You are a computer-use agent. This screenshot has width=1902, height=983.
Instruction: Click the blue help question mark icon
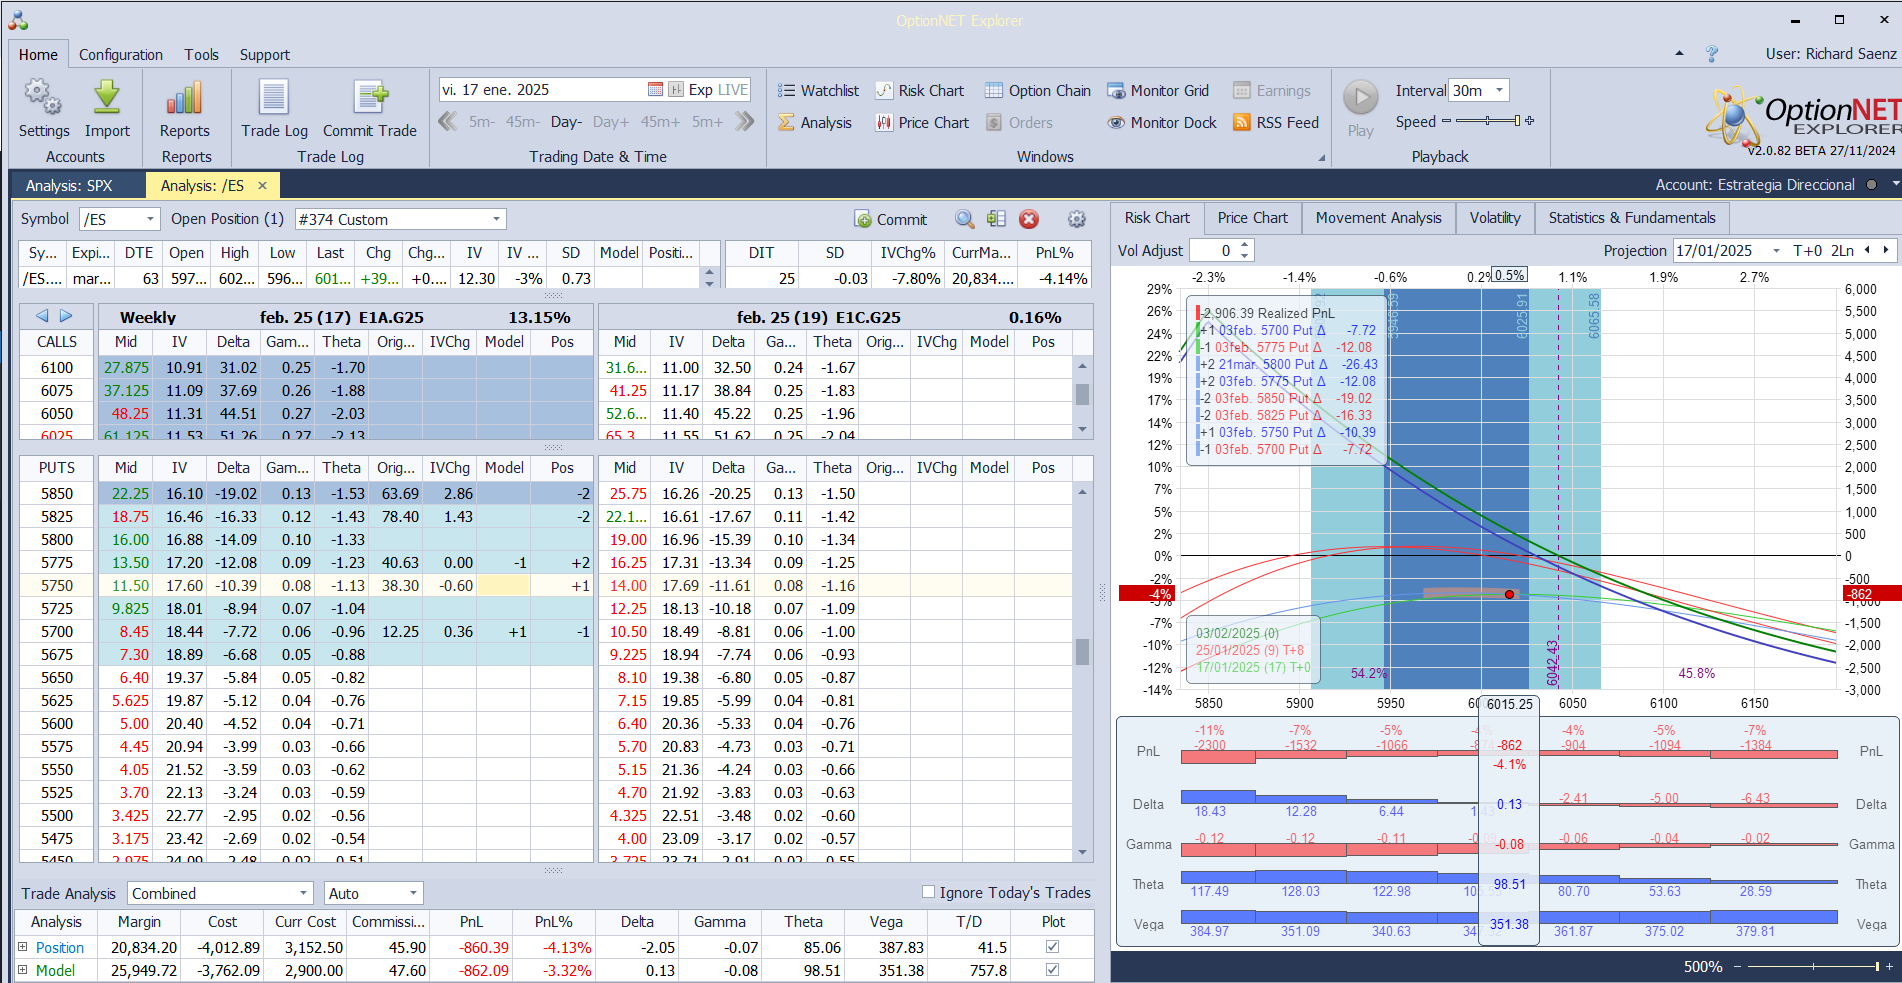[x=1712, y=54]
